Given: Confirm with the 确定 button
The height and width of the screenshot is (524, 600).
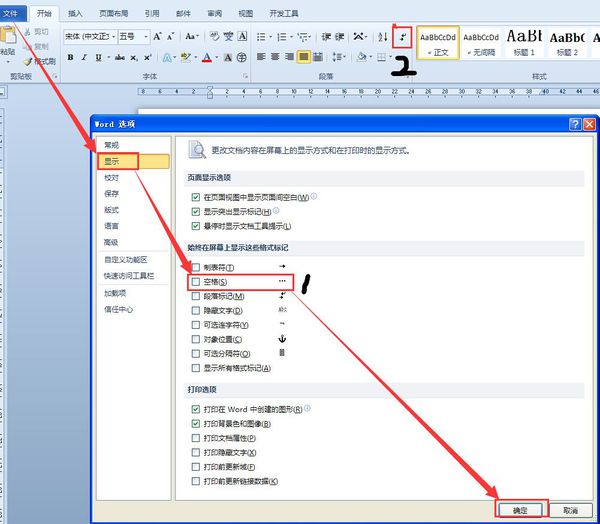Looking at the screenshot, I should [x=520, y=510].
